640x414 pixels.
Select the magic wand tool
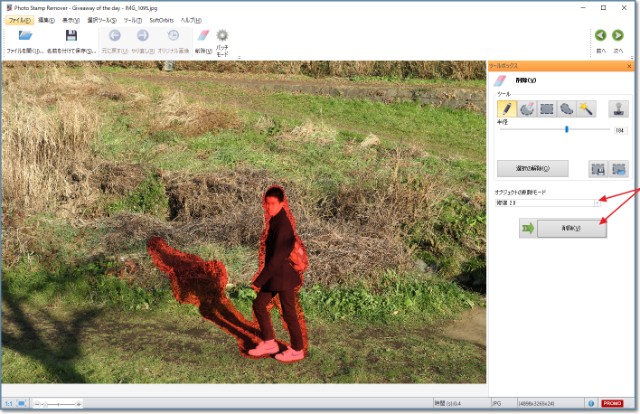click(586, 107)
